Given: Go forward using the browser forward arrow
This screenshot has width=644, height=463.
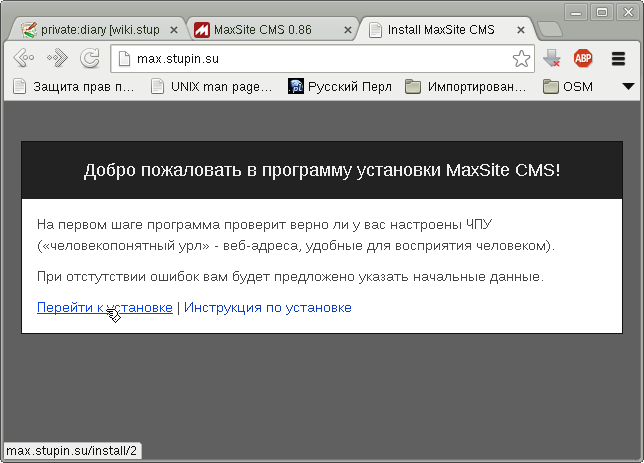Looking at the screenshot, I should [58, 58].
